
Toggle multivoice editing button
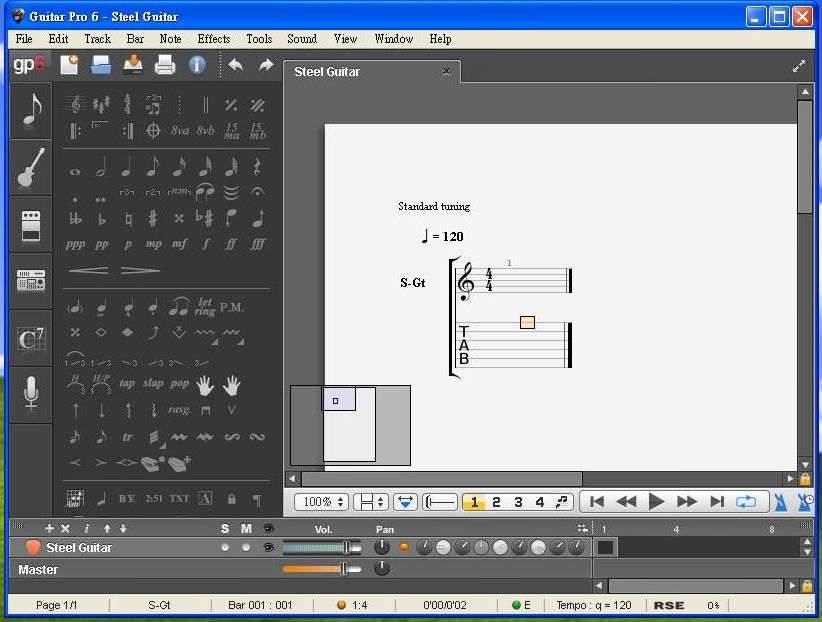point(562,502)
